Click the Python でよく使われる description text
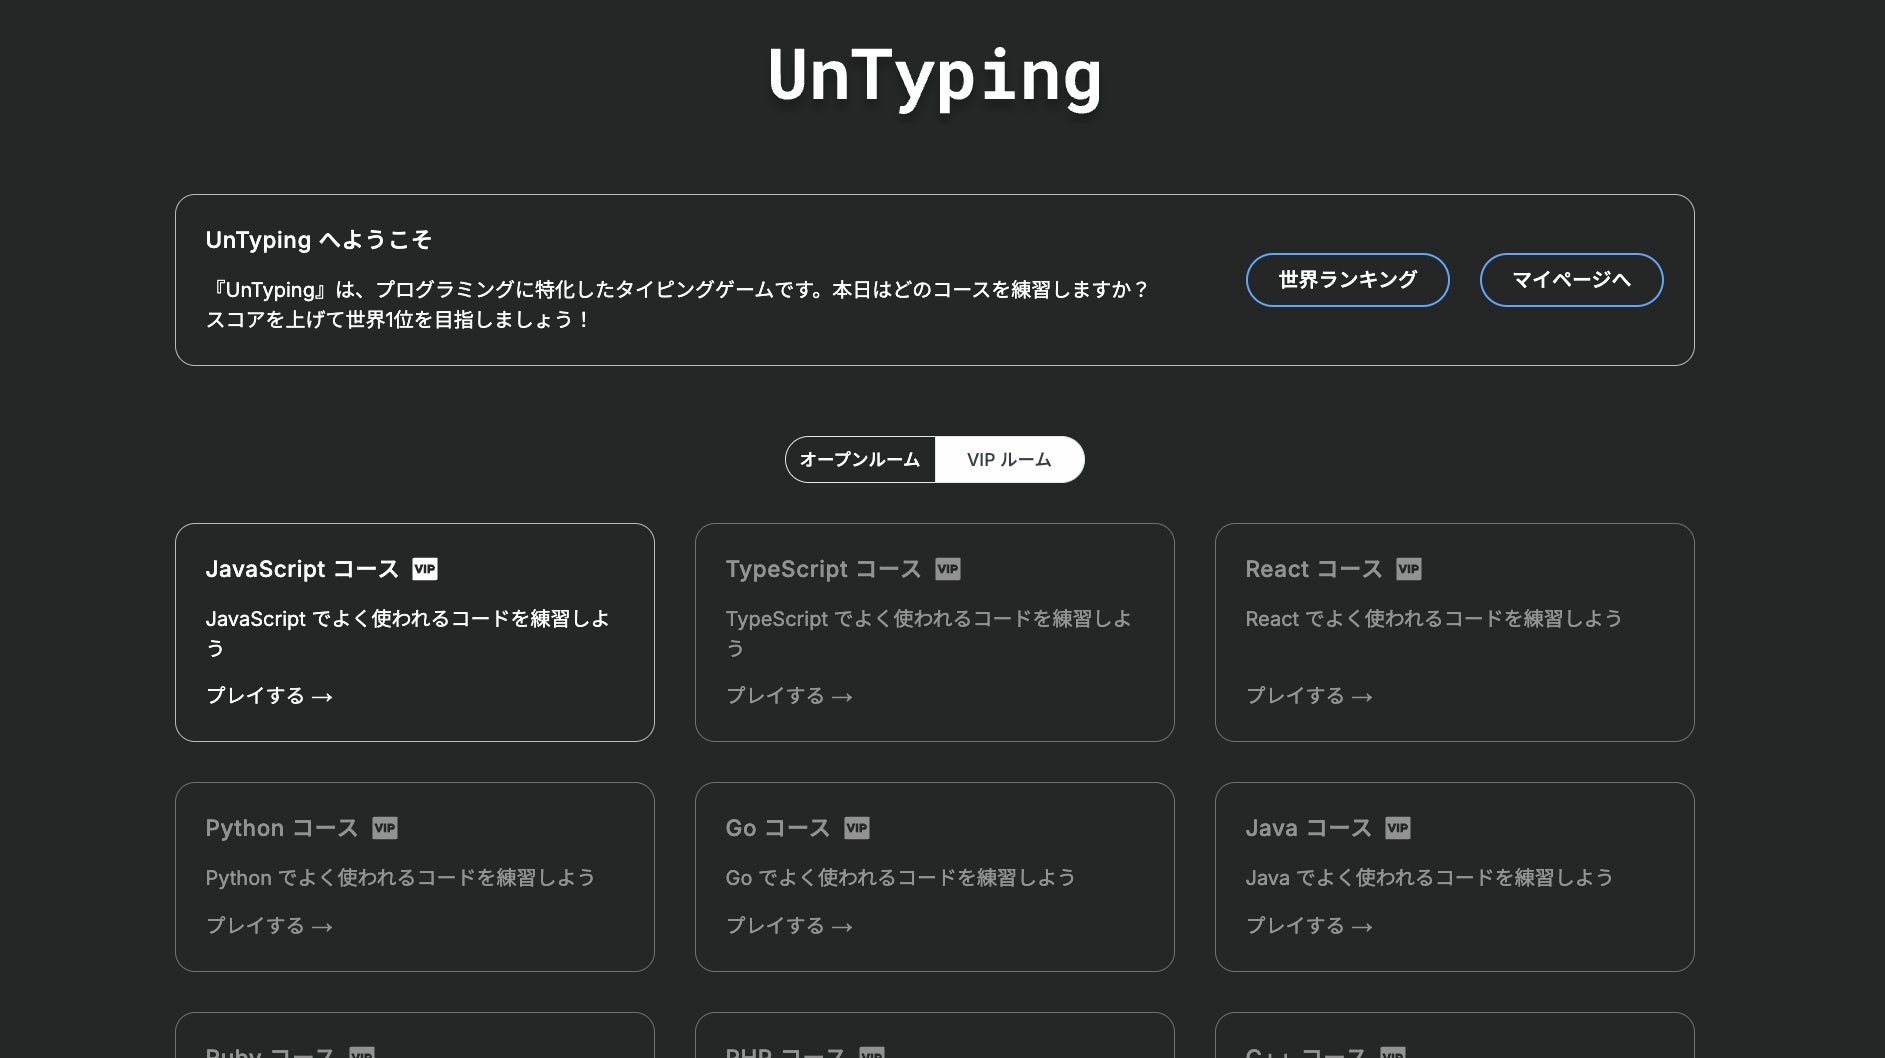The height and width of the screenshot is (1058, 1885). click(400, 878)
